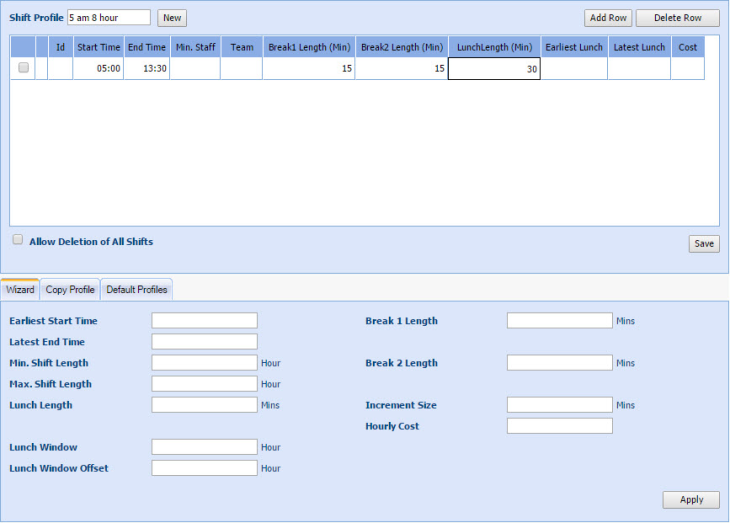Screen dimensions: 730x523
Task: Click the Shift Profile name field
Action: tap(109, 18)
